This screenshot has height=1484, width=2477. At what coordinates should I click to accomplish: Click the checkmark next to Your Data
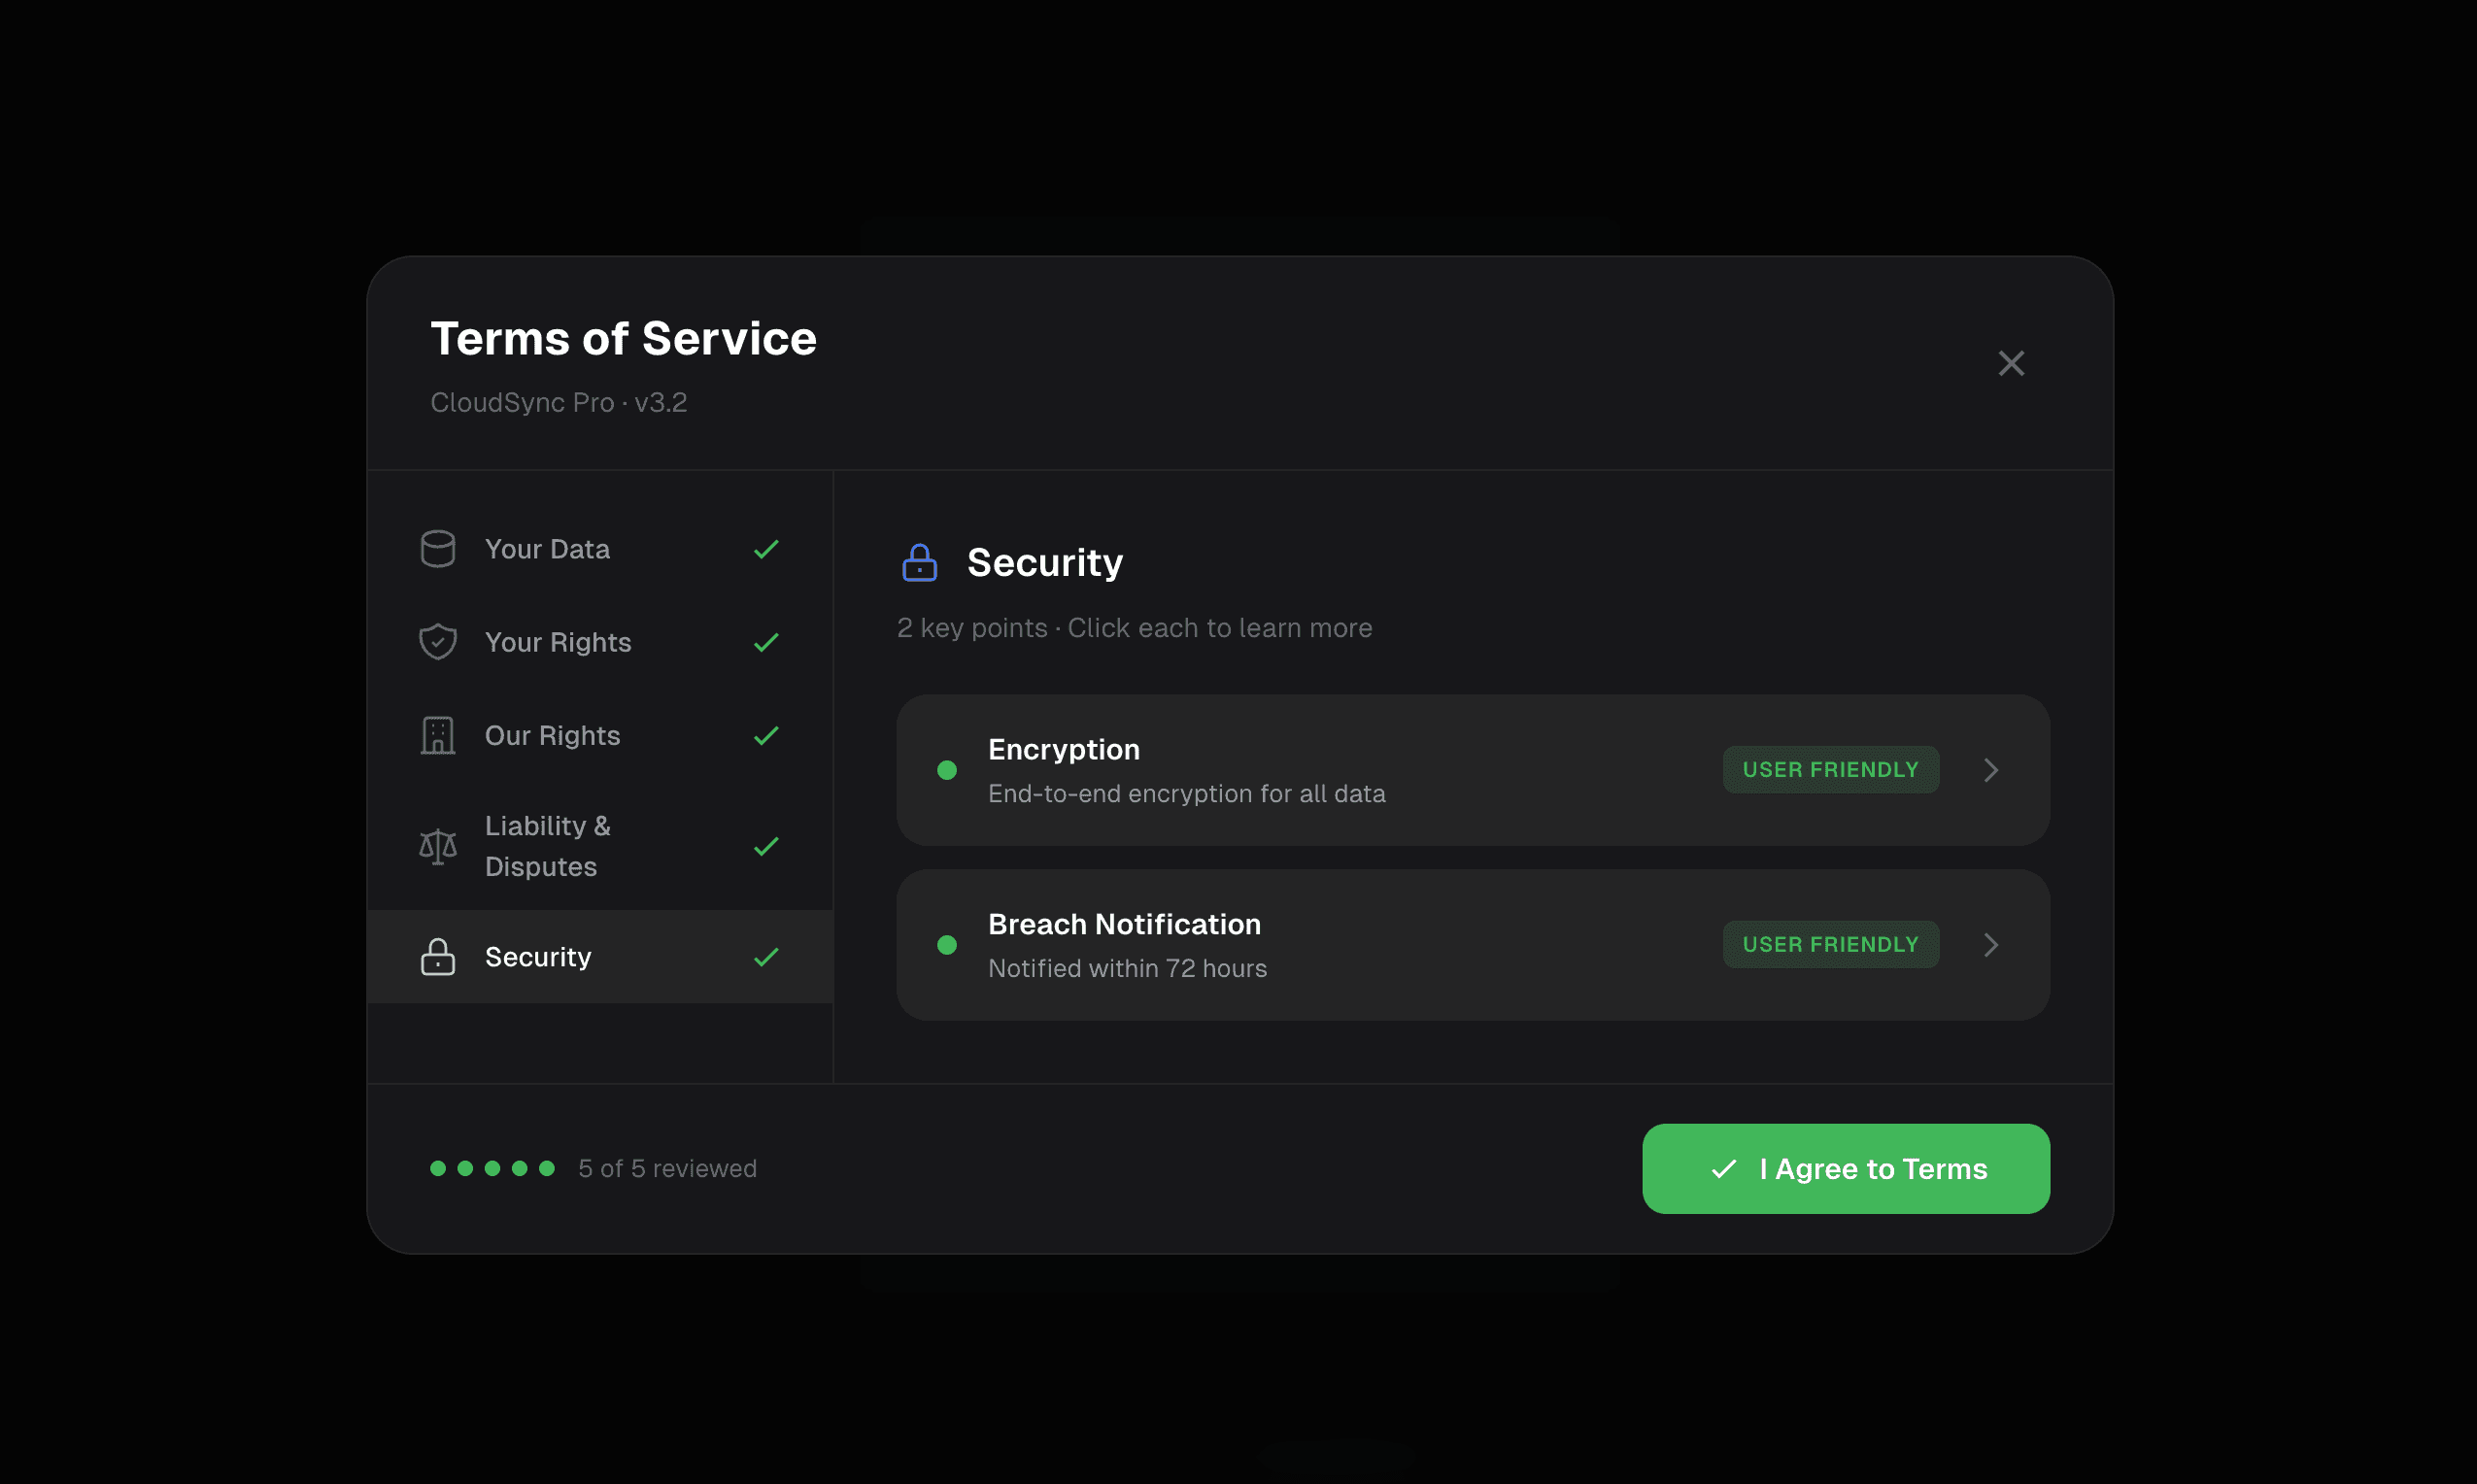766,549
